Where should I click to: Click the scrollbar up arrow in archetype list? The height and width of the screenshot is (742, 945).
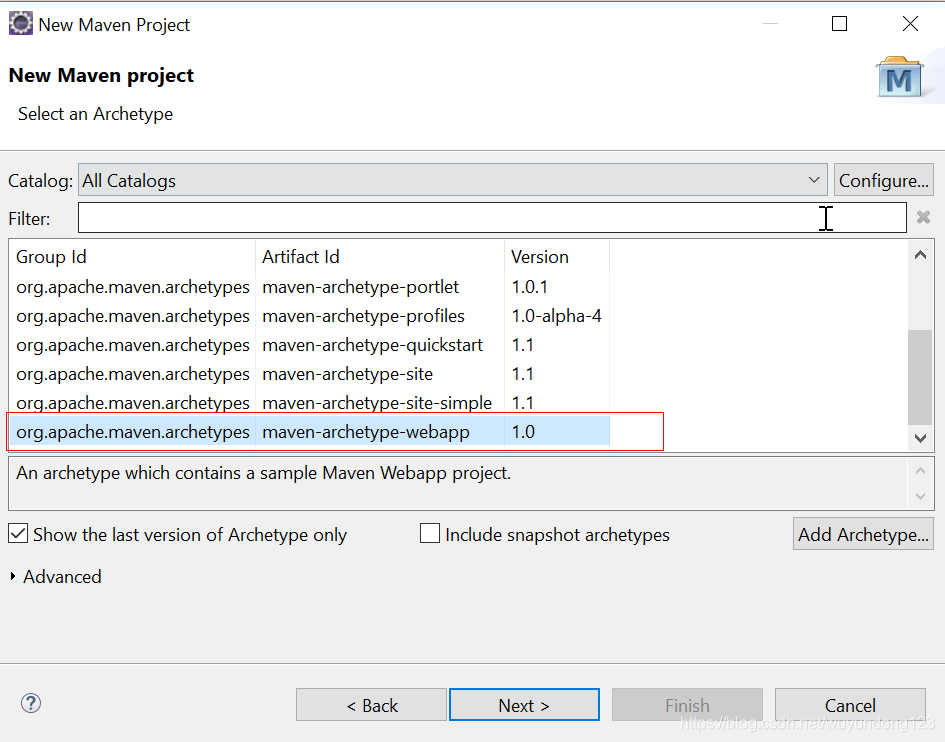coord(920,254)
